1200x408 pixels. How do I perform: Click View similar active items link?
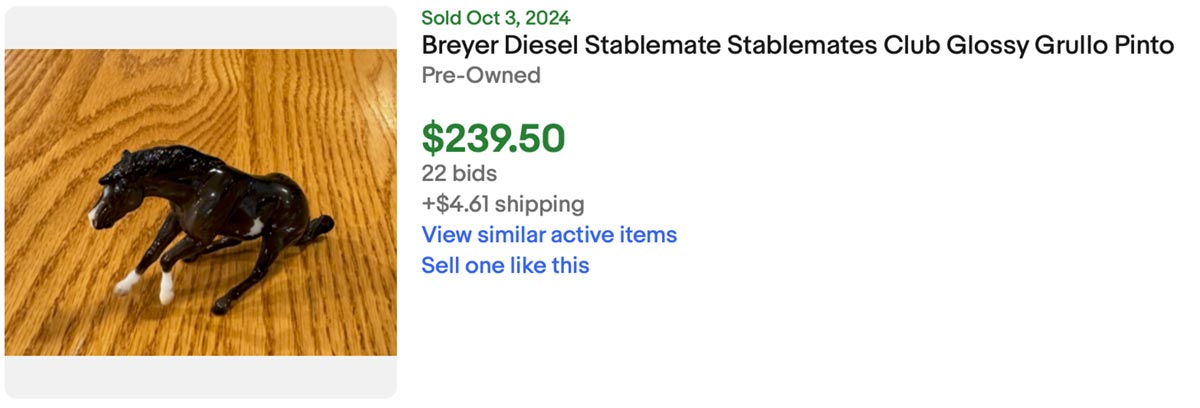click(549, 235)
